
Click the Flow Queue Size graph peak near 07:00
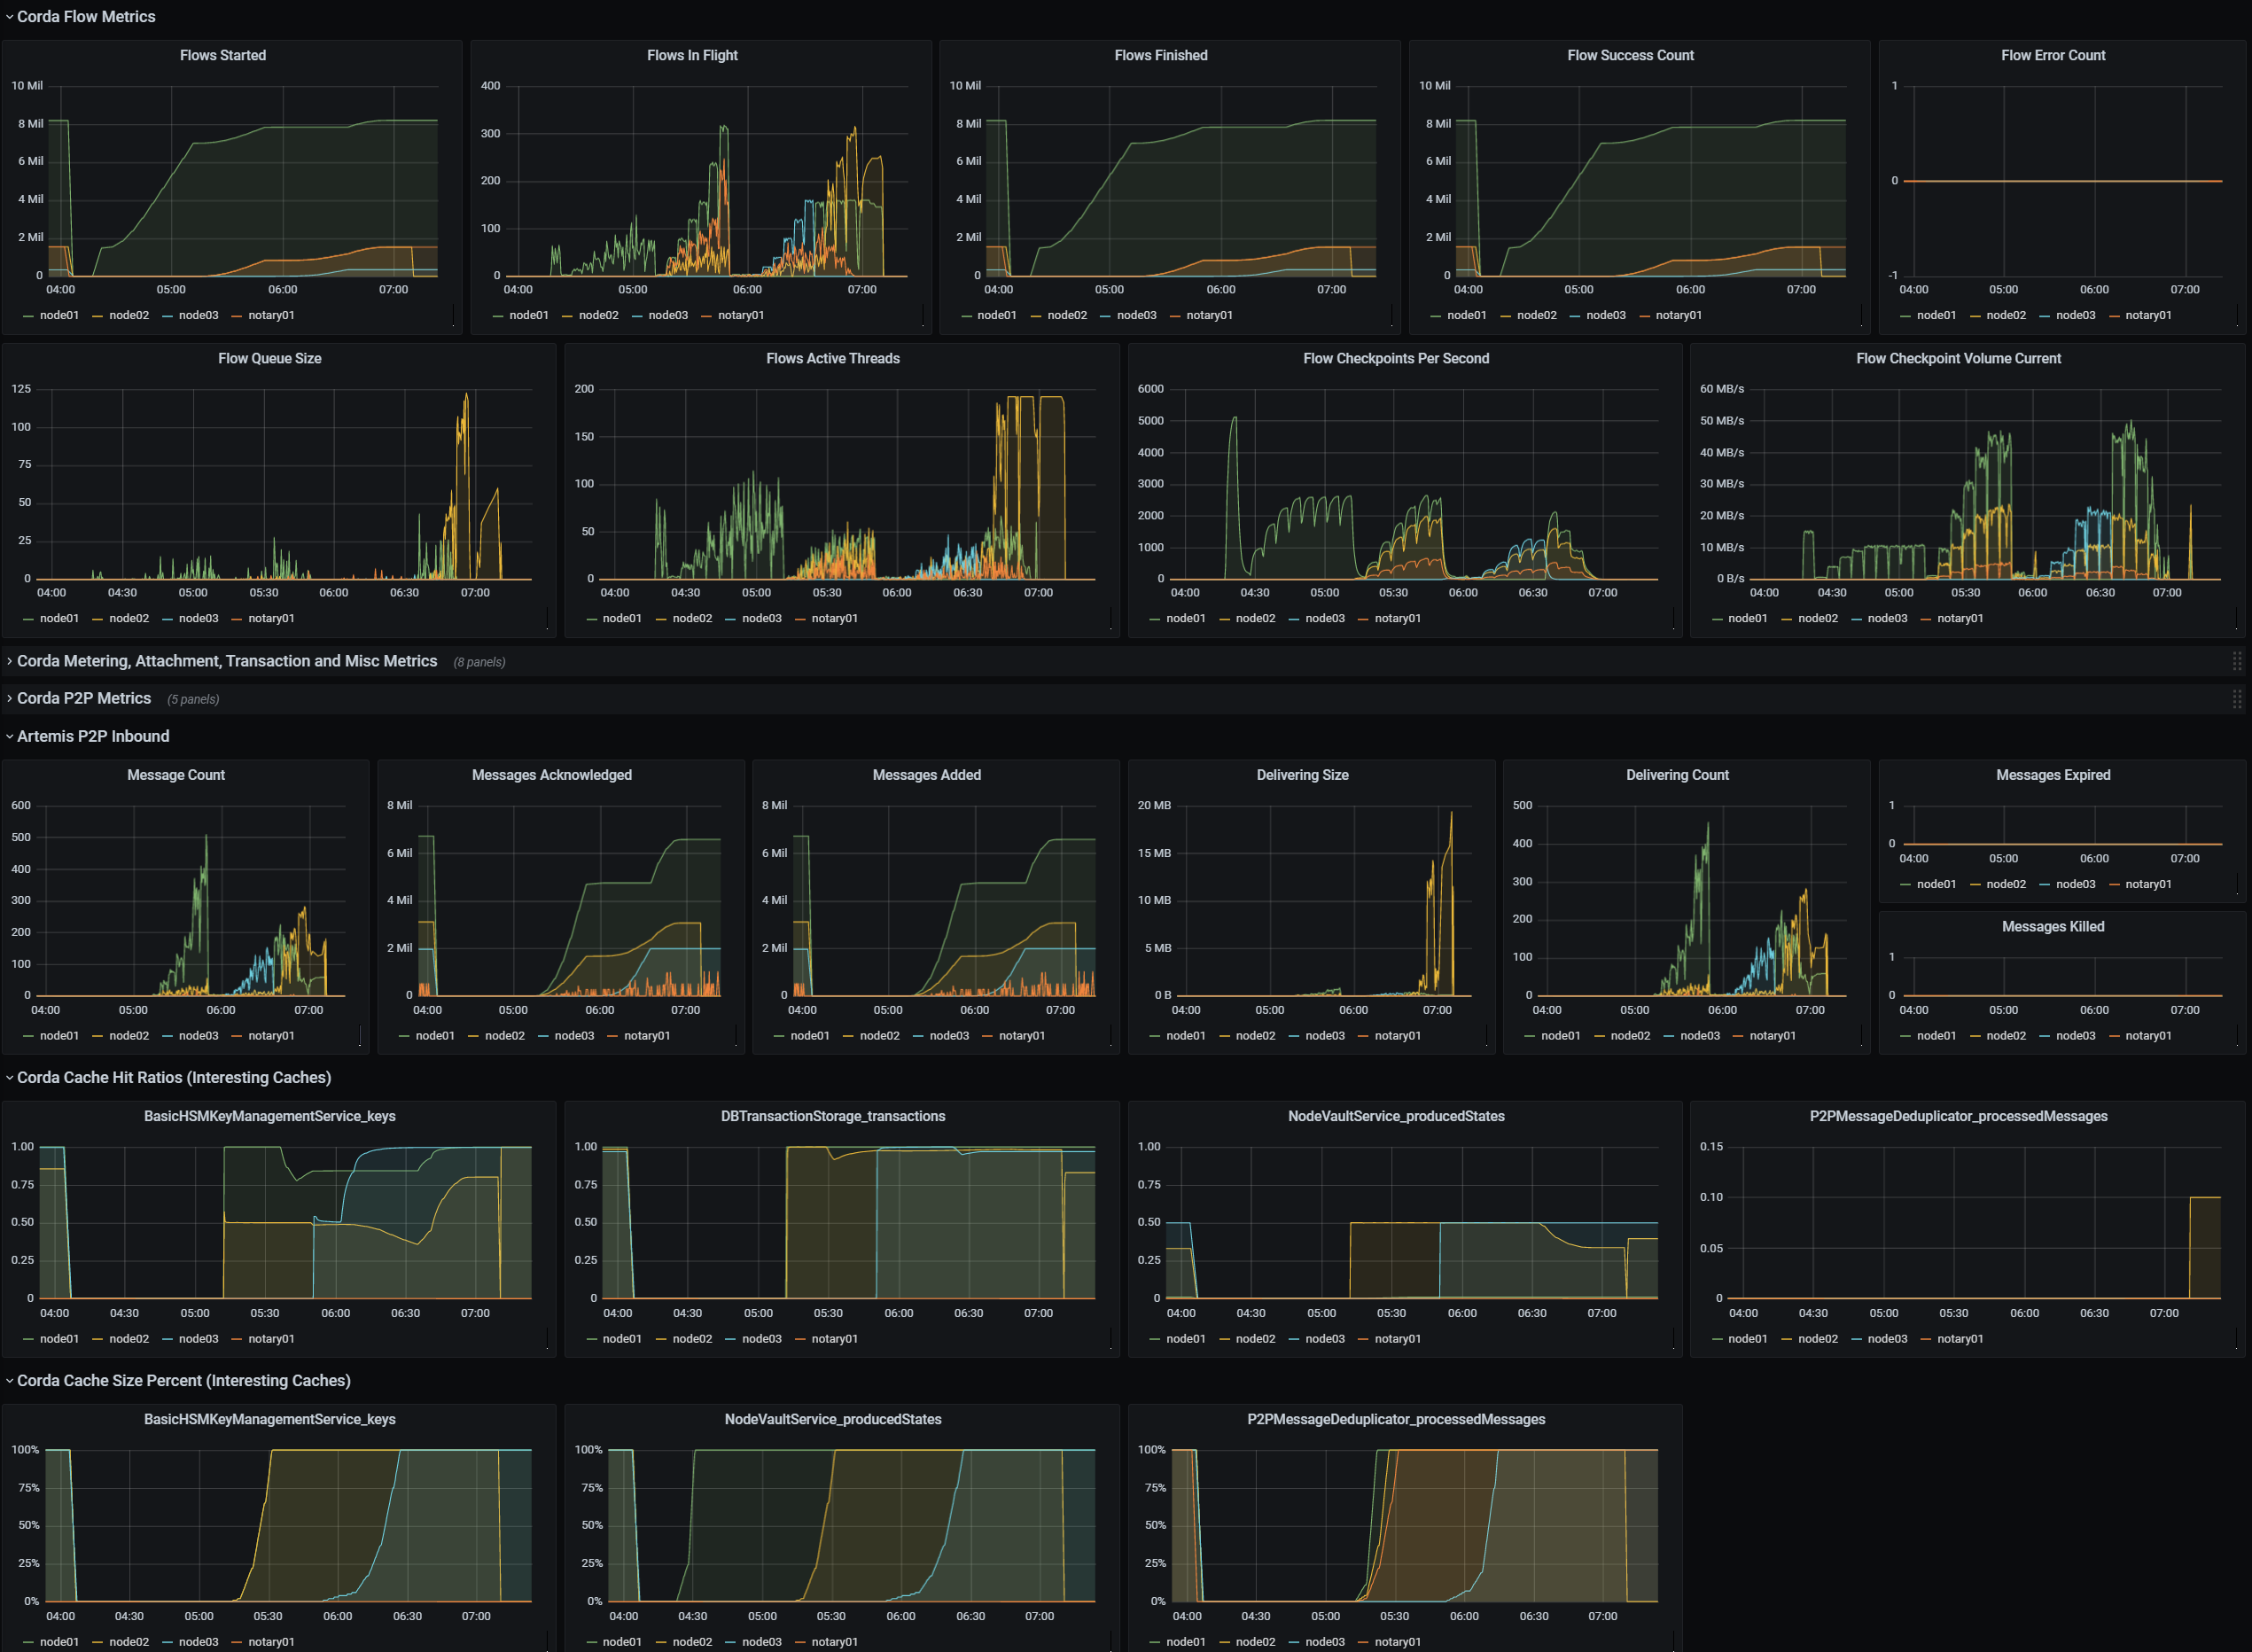click(x=467, y=396)
